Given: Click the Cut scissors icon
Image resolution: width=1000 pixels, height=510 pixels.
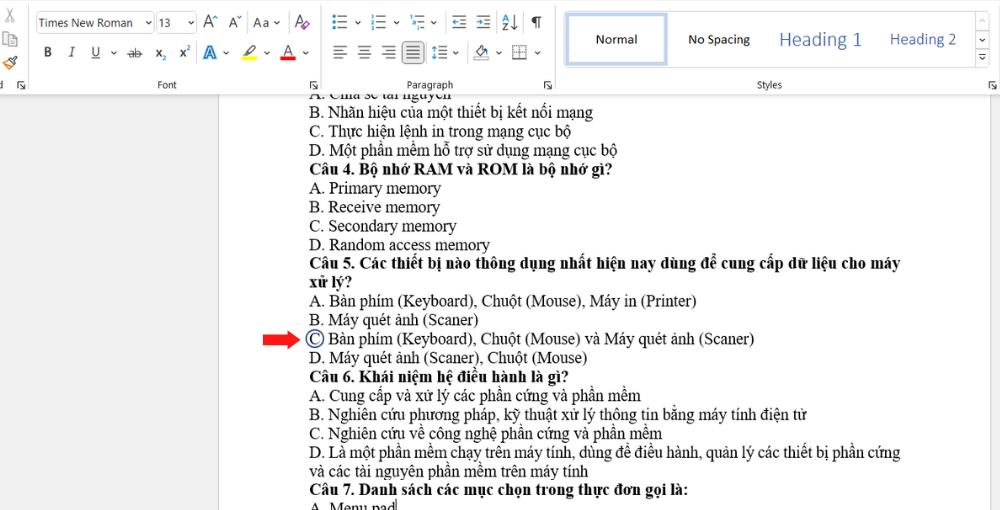Looking at the screenshot, I should click(10, 16).
